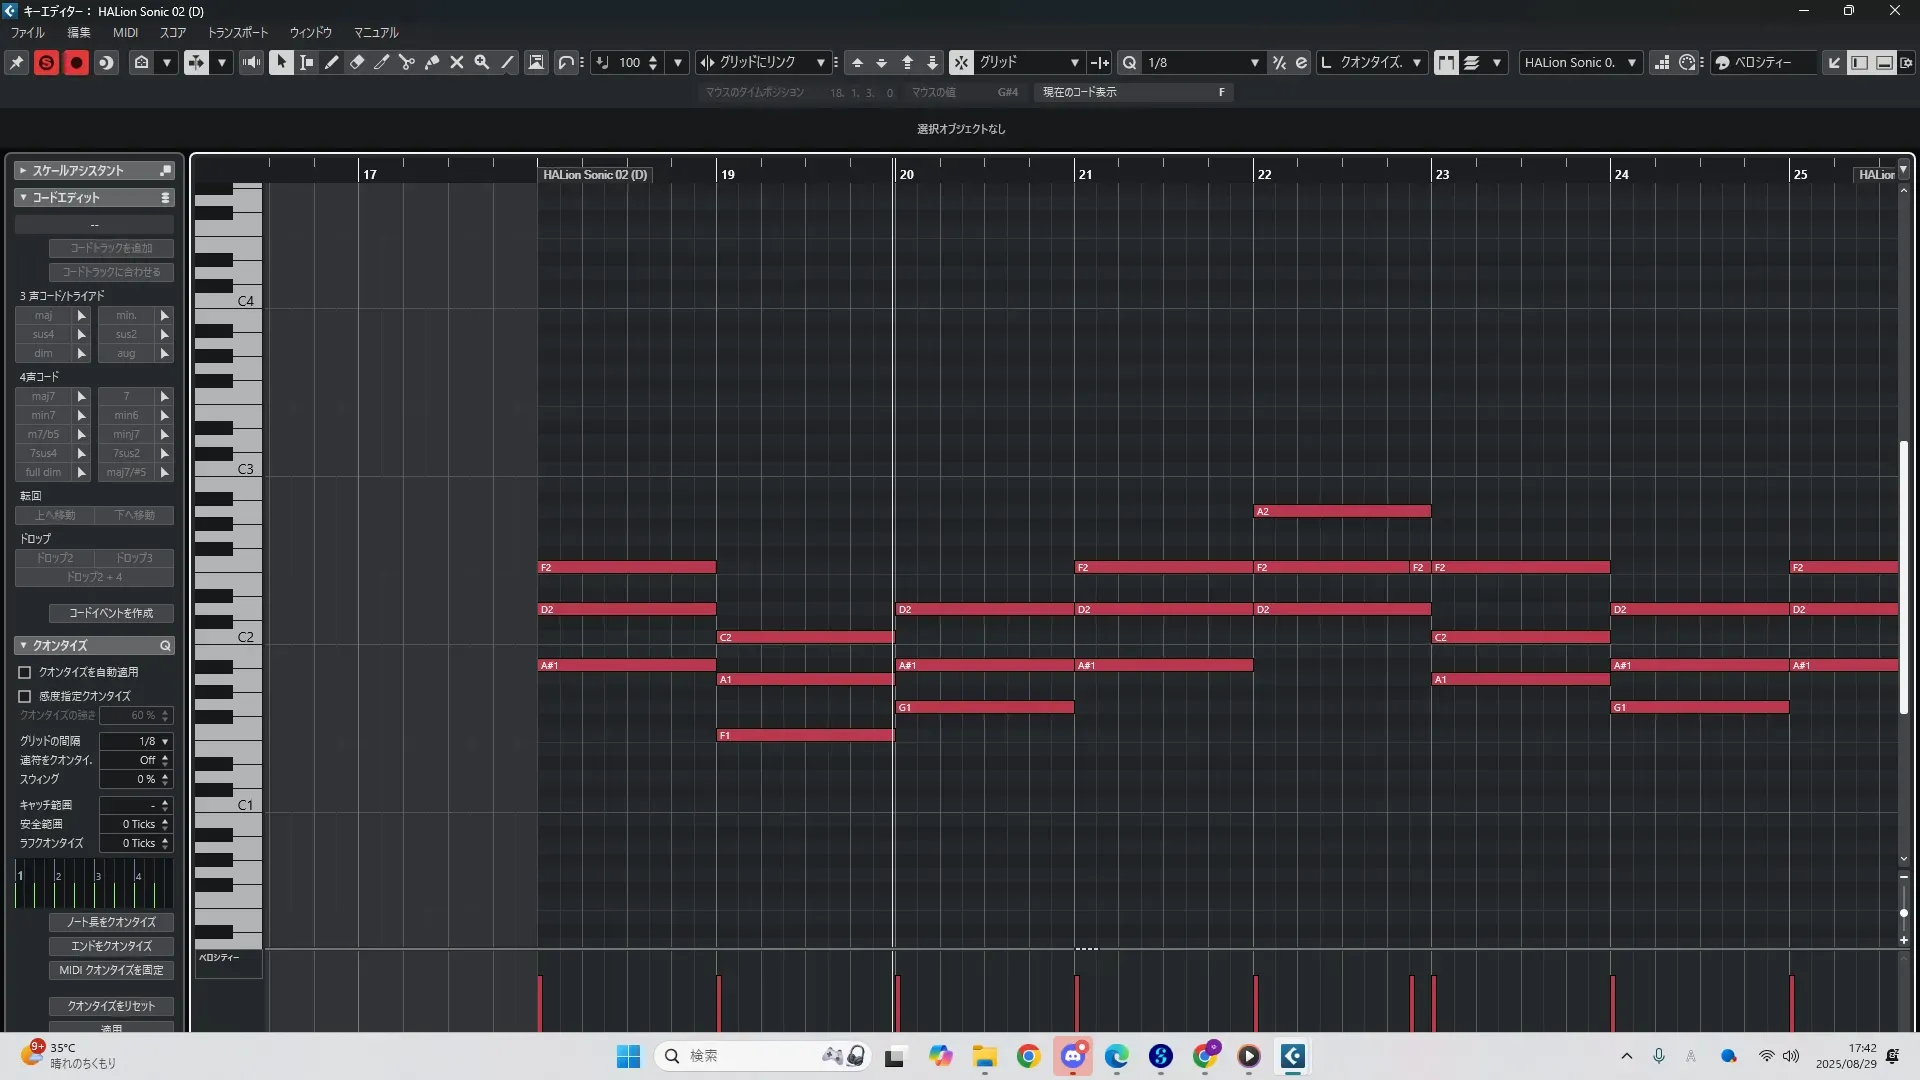Toggle the Snap on/off button

point(960,62)
